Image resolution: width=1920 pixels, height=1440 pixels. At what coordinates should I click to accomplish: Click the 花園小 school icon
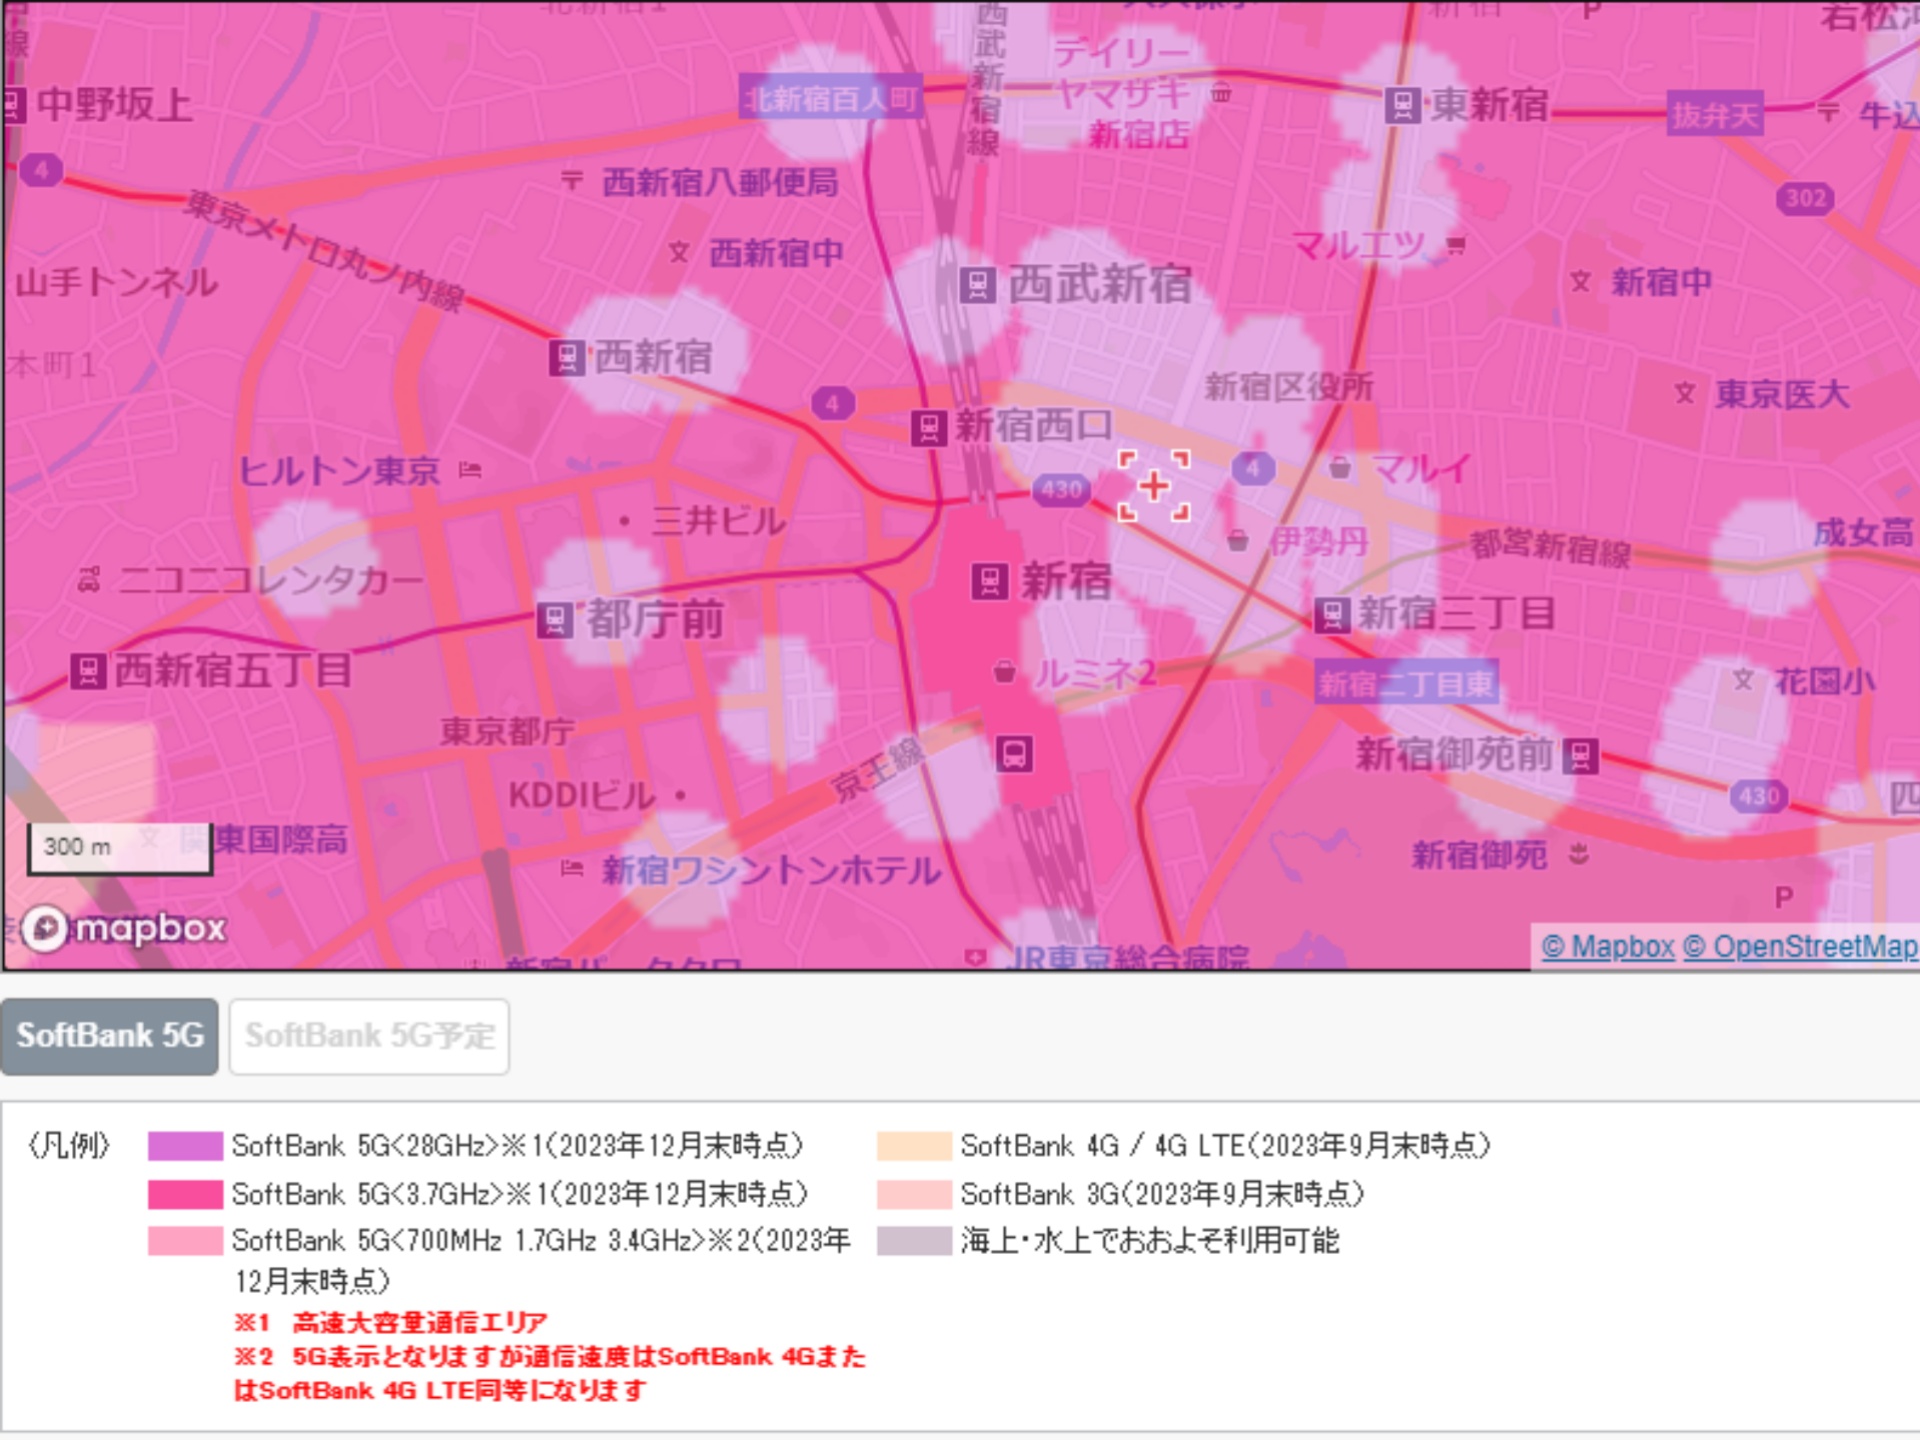coord(1743,680)
